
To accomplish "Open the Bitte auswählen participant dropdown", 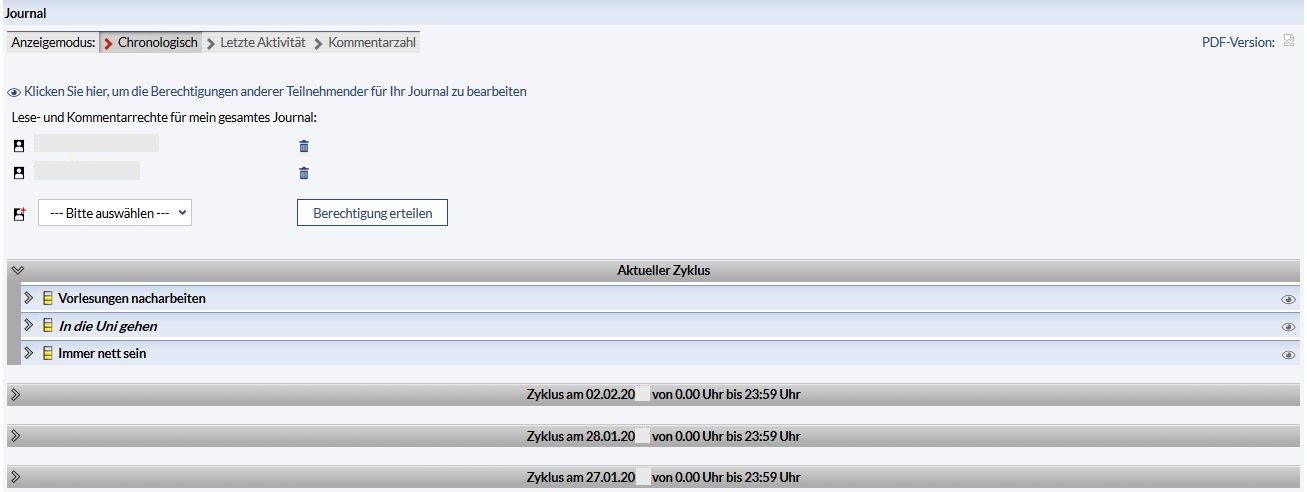I will 115,214.
